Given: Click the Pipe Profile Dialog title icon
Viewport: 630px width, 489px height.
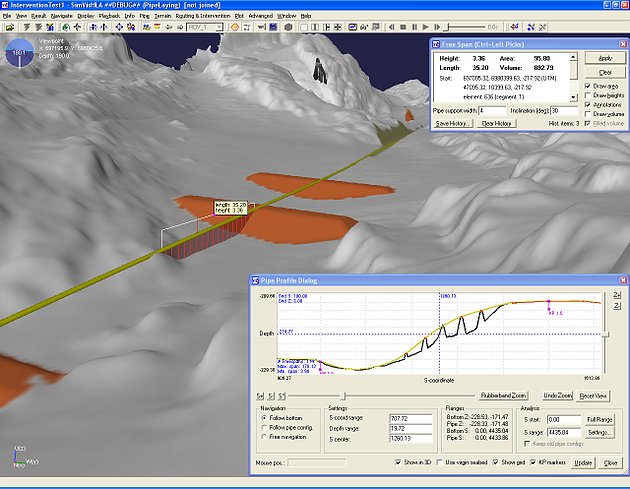Looking at the screenshot, I should [x=255, y=282].
